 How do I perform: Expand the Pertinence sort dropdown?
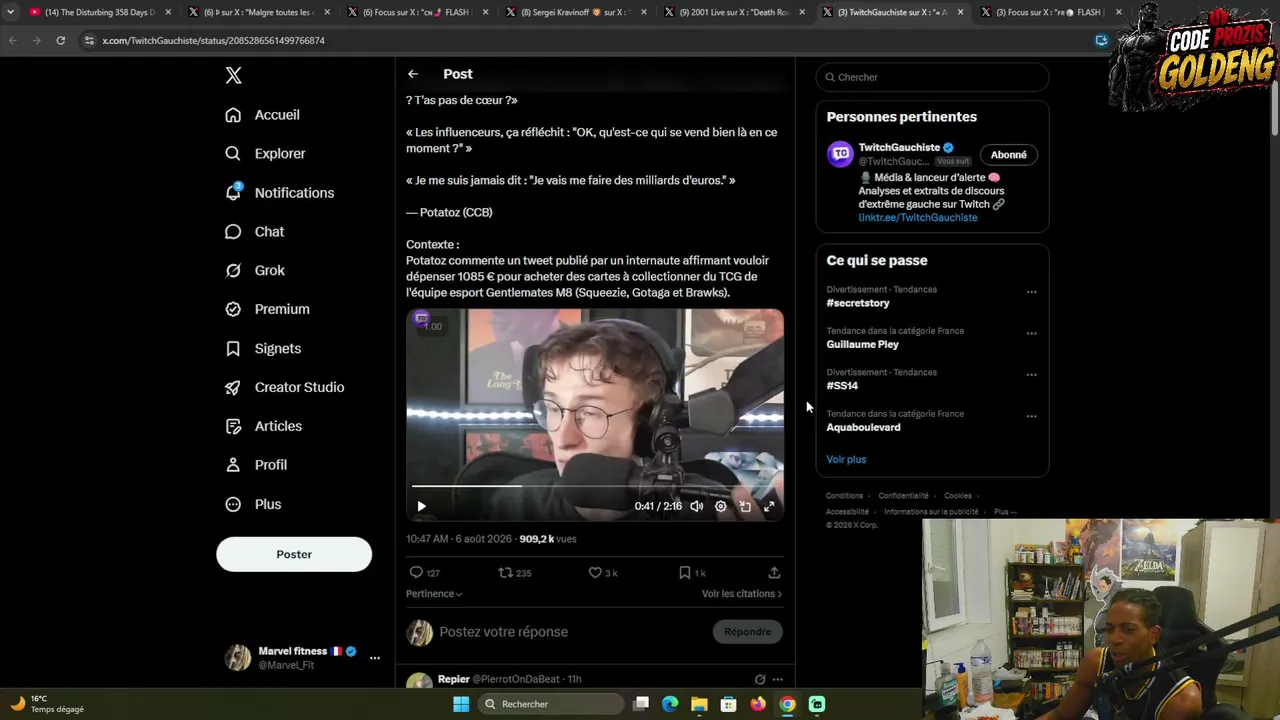[x=434, y=594]
